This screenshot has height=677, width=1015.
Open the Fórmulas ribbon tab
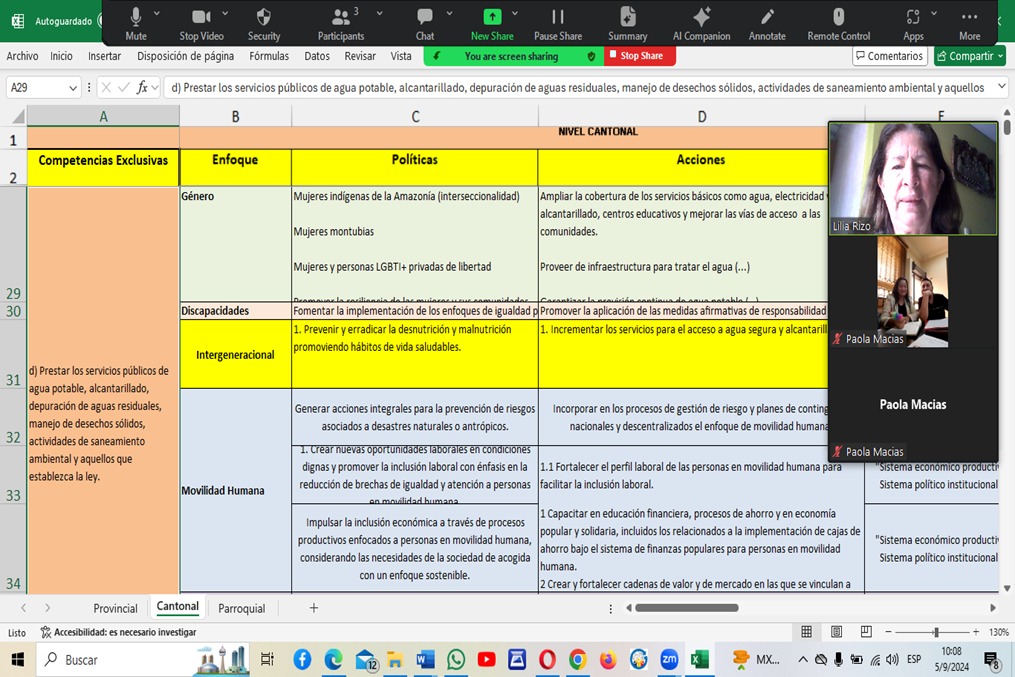click(269, 56)
